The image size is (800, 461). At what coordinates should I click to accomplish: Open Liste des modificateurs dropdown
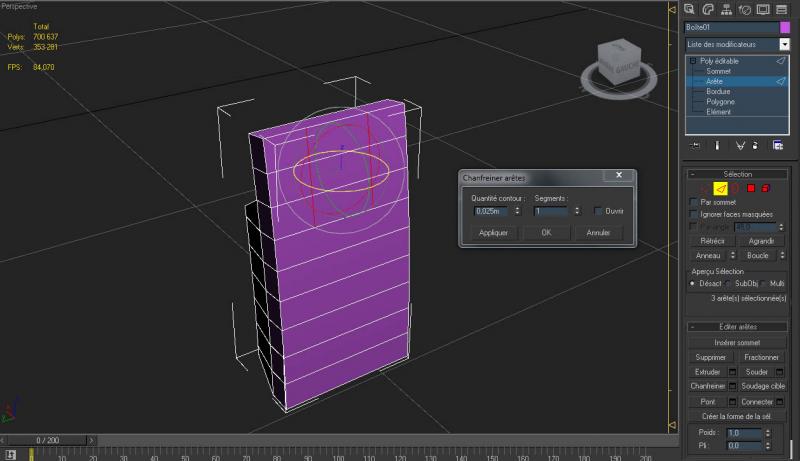[783, 44]
